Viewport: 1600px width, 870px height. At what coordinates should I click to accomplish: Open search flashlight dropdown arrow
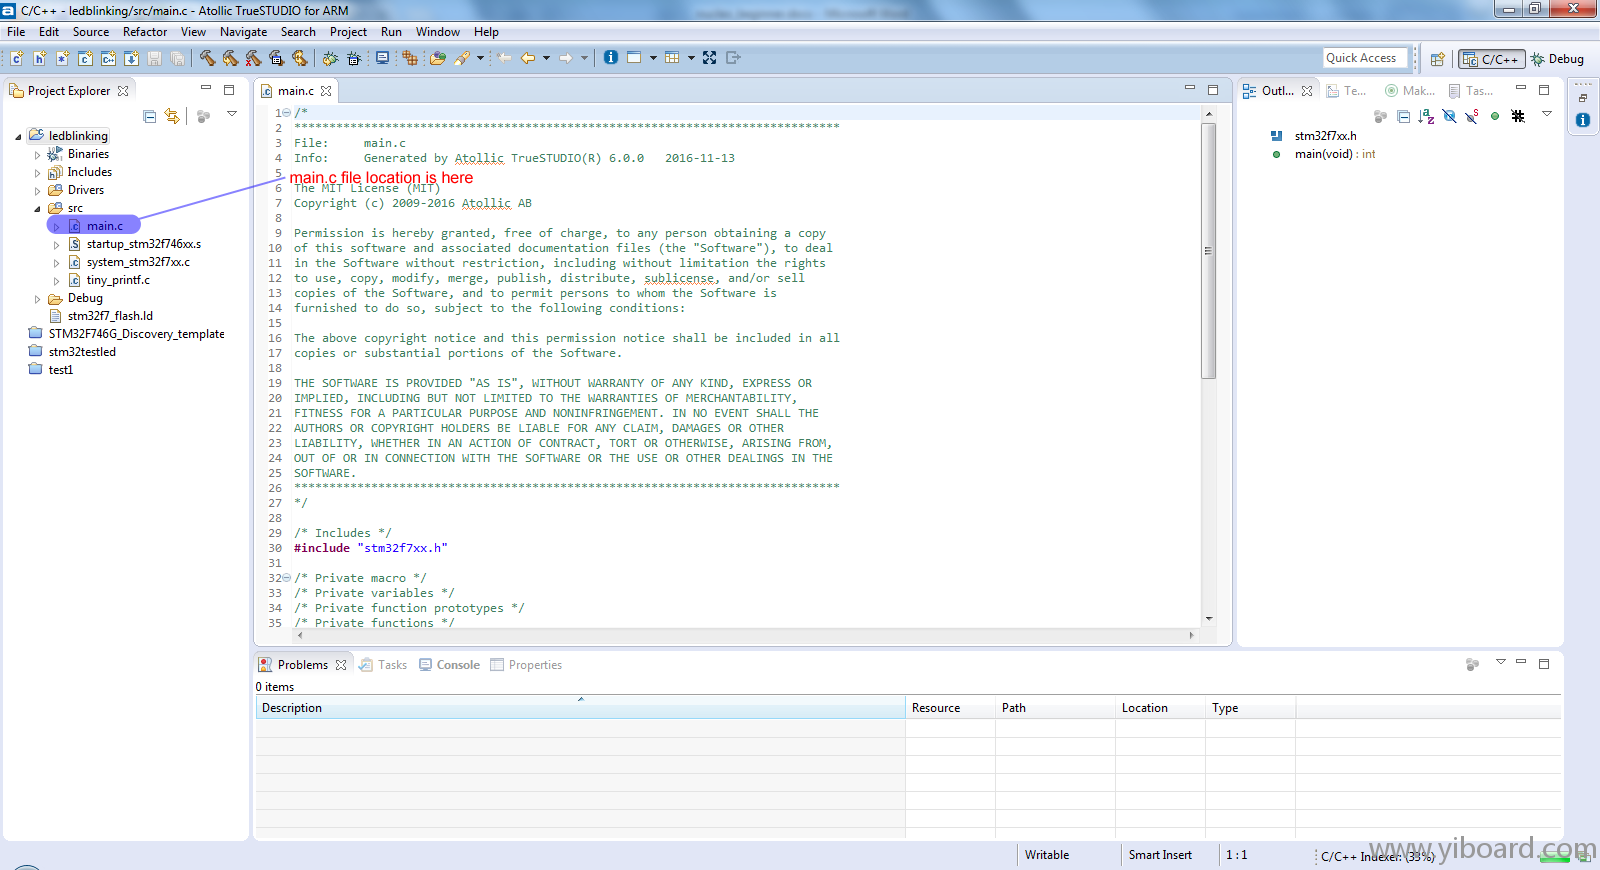[480, 58]
